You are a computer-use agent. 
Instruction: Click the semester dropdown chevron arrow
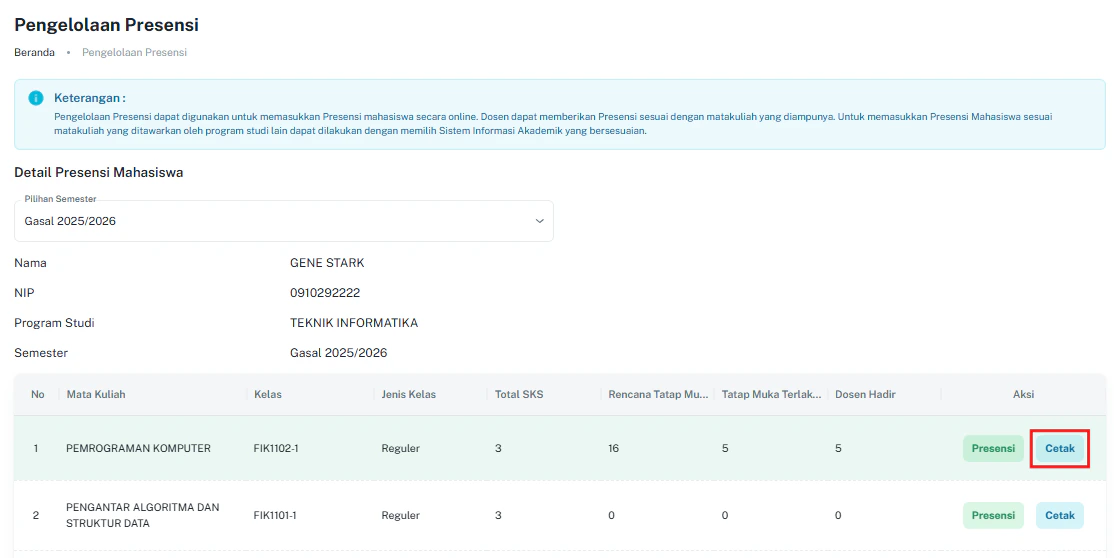[539, 221]
